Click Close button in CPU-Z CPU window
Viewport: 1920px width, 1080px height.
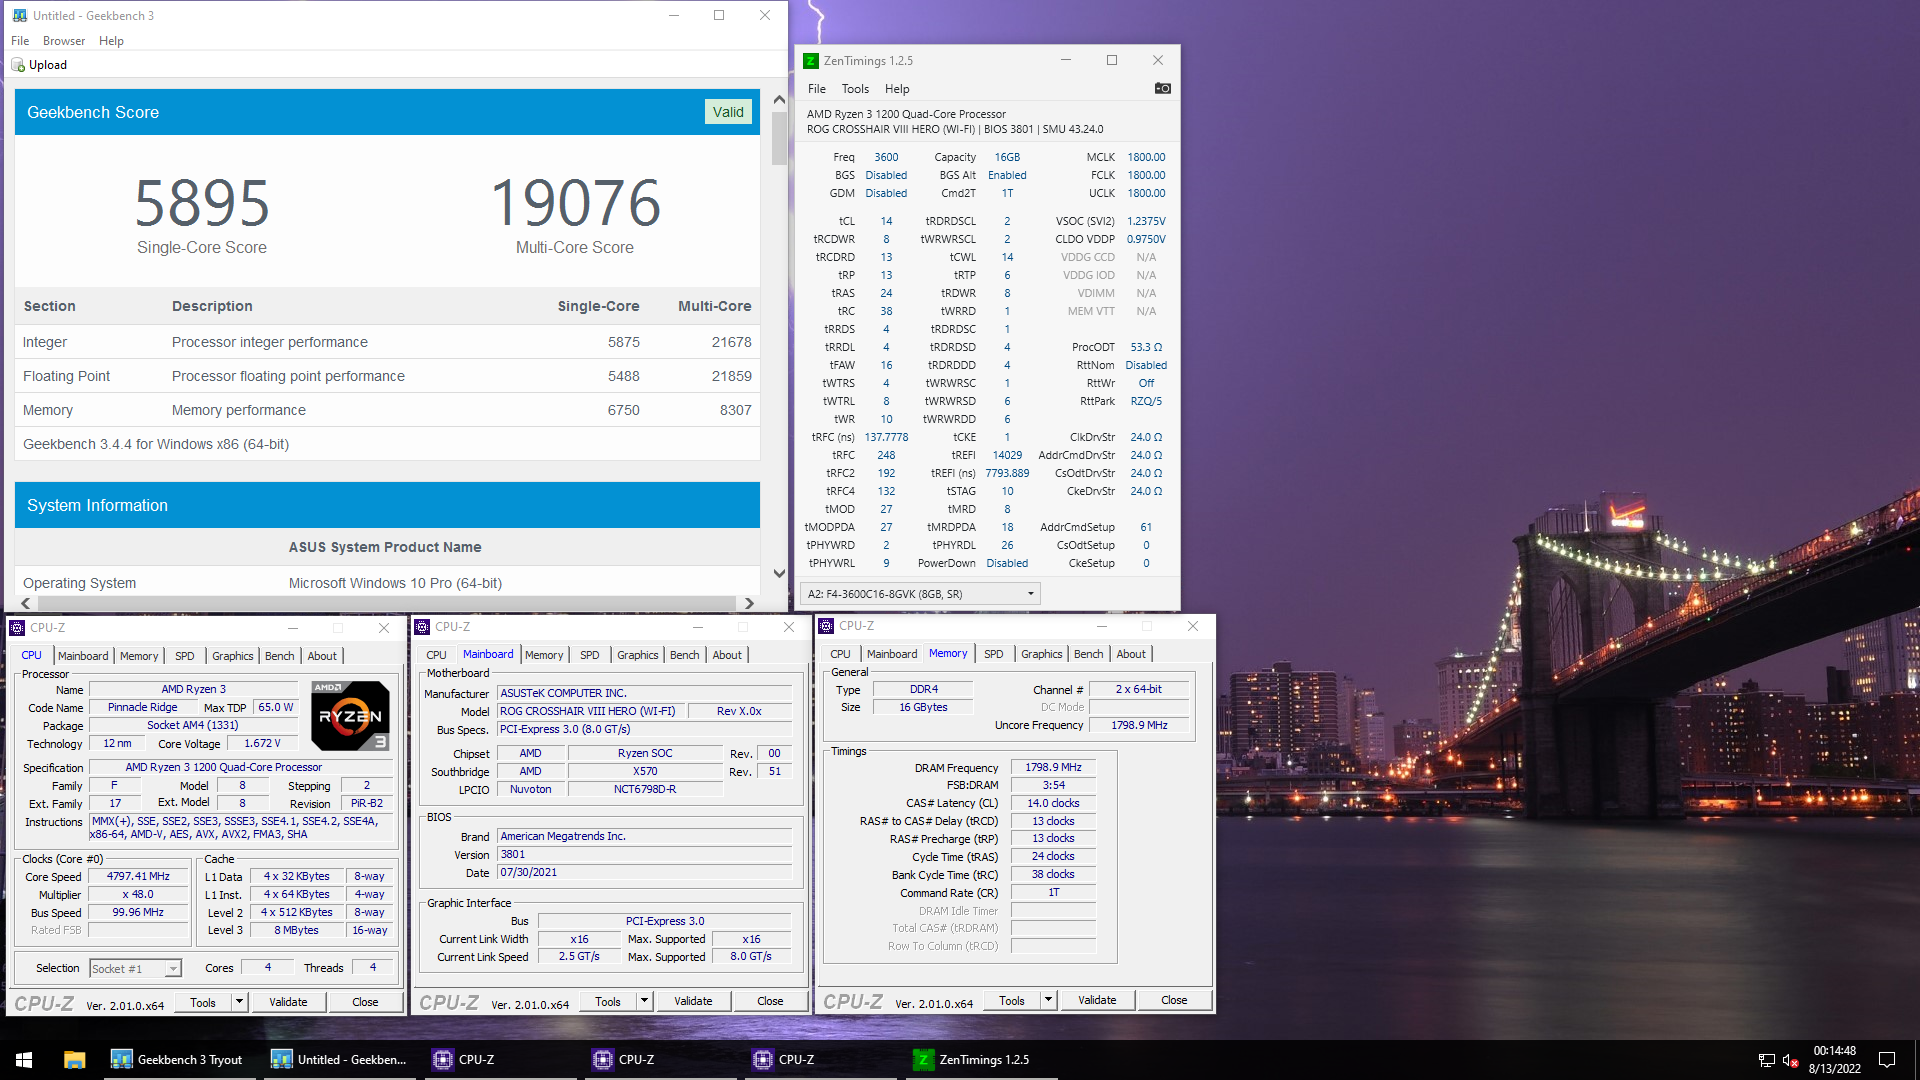(x=365, y=1002)
